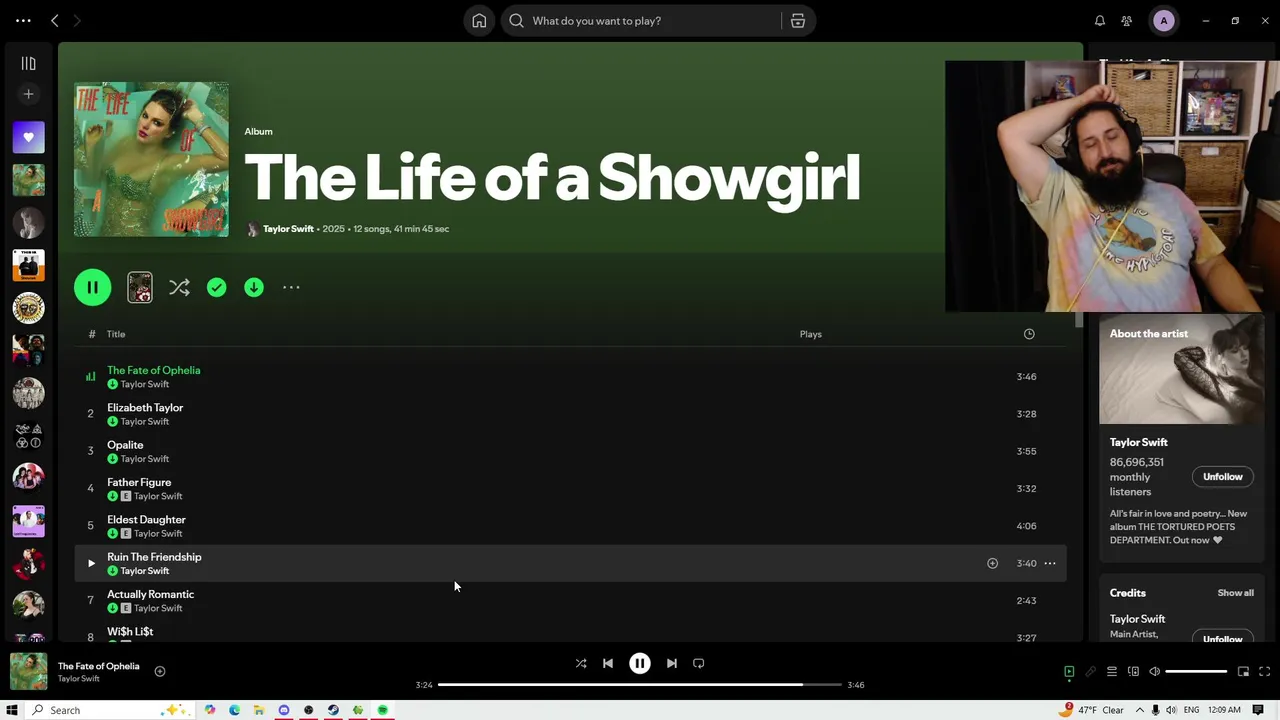Click the Opalite song title

125,445
